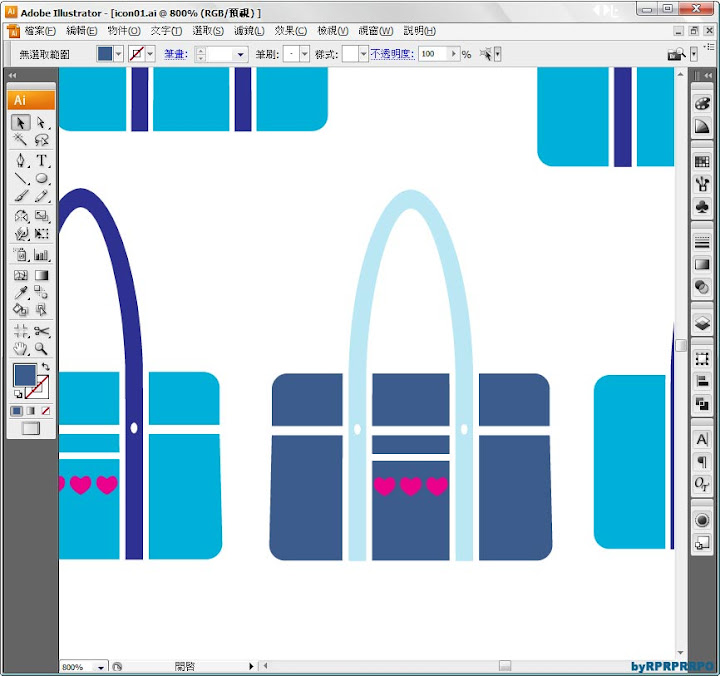The width and height of the screenshot is (720, 676).
Task: Swap fill and stroke colors
Action: pyautogui.click(x=46, y=367)
